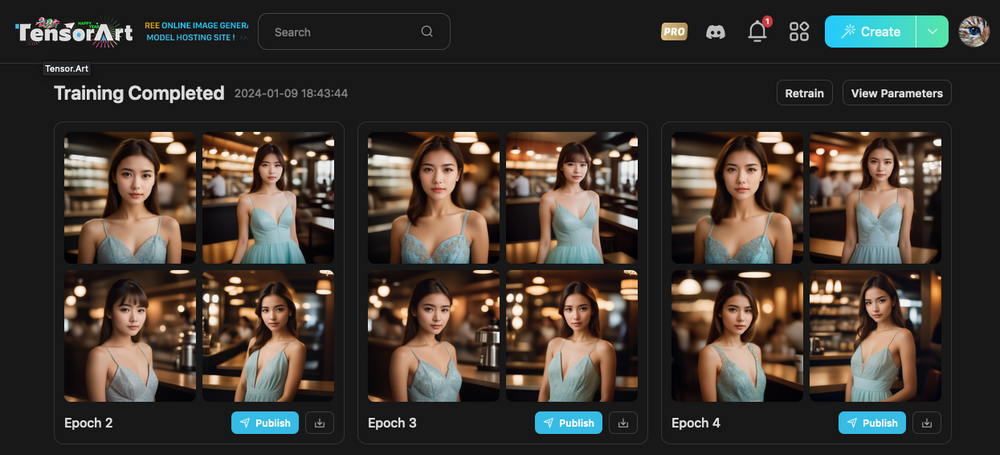Open the notifications bell

[757, 32]
